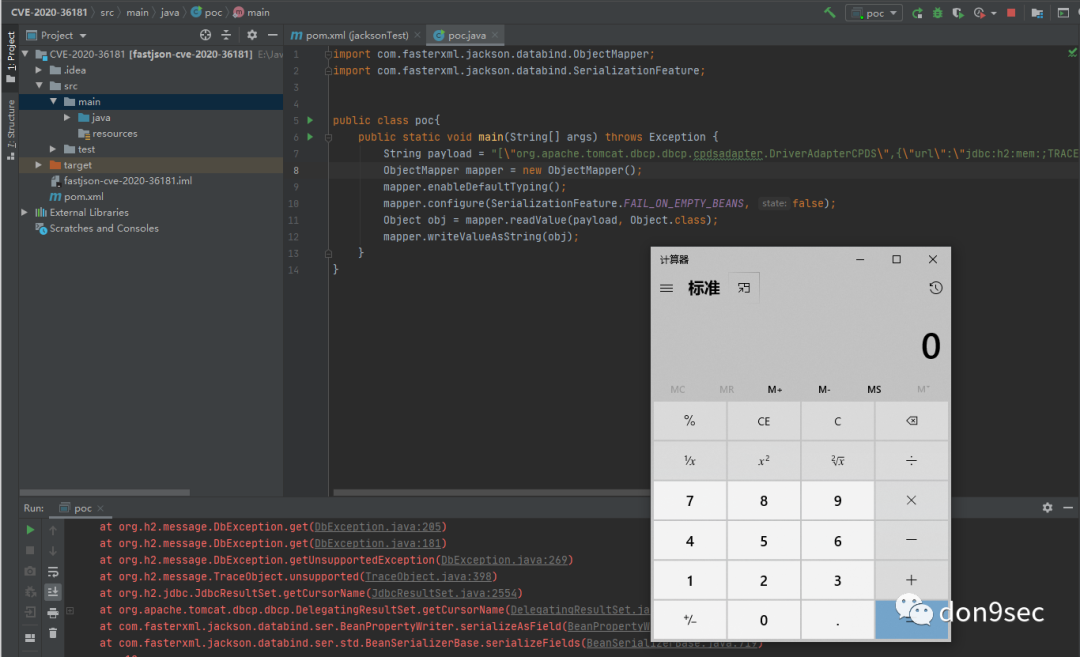Open the Project Structure dialog
Viewport: 1080px width, 657px height.
1037,12
